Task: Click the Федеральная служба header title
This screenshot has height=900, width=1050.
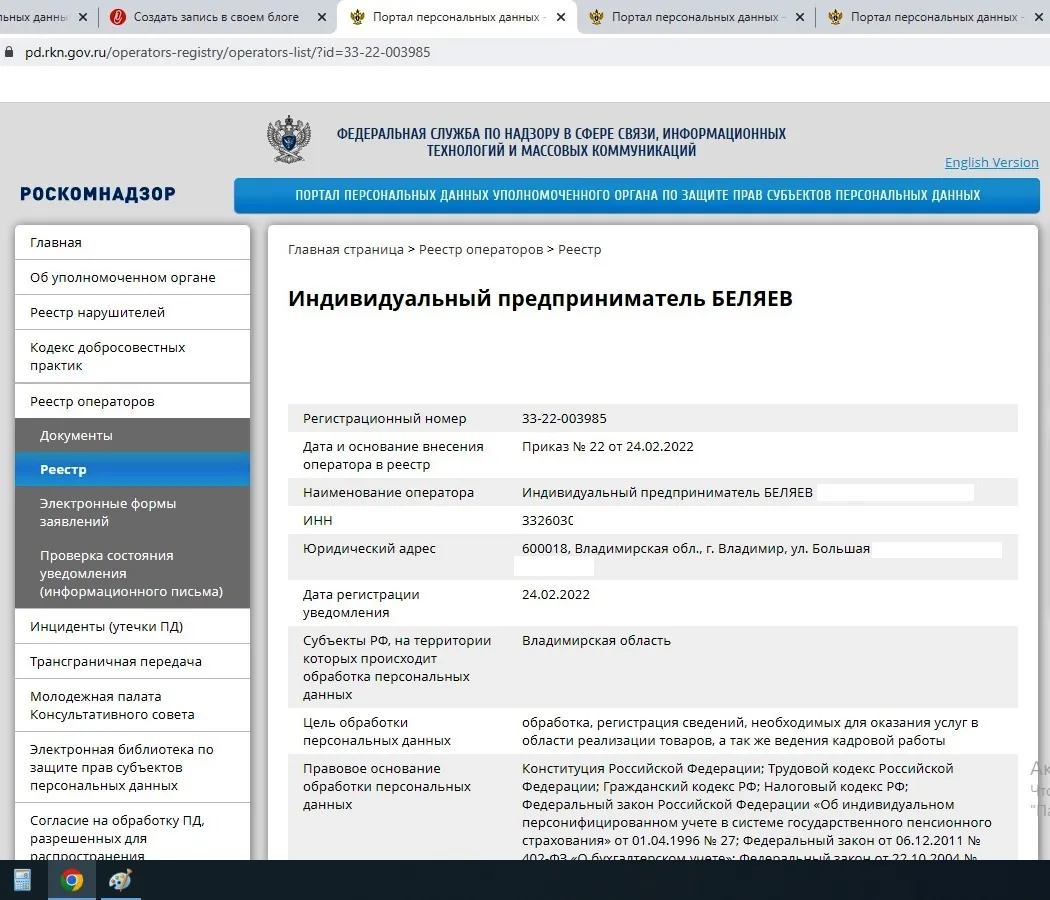Action: coord(561,142)
